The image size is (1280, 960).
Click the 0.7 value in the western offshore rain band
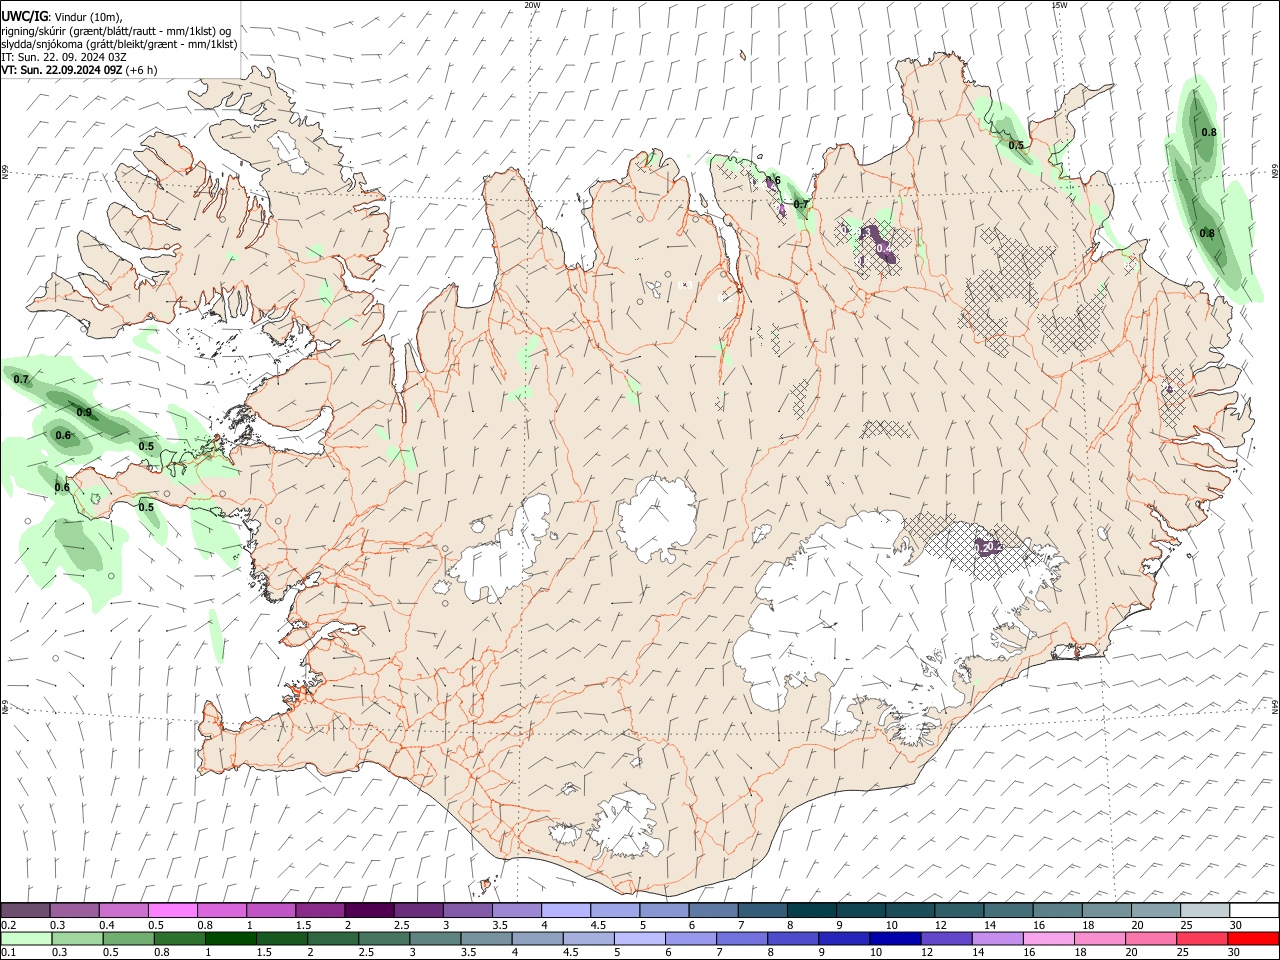click(x=22, y=379)
